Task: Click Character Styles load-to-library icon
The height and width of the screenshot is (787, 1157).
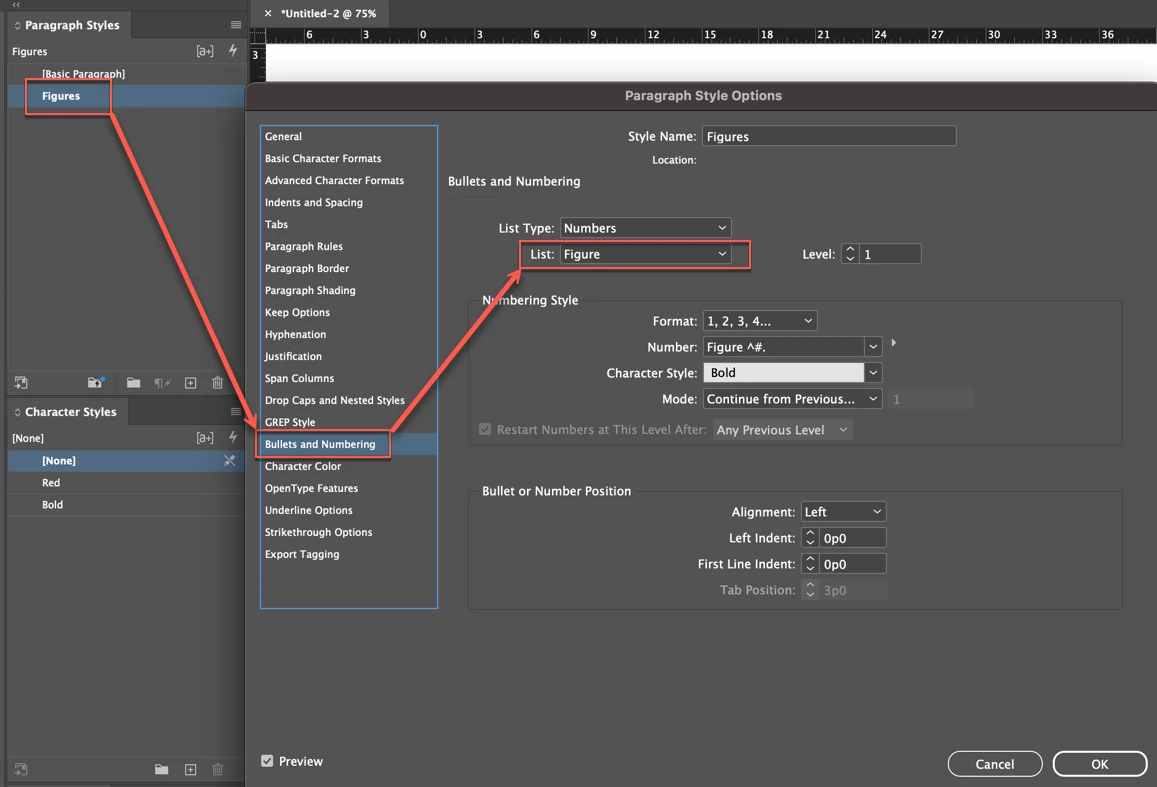Action: click(21, 769)
